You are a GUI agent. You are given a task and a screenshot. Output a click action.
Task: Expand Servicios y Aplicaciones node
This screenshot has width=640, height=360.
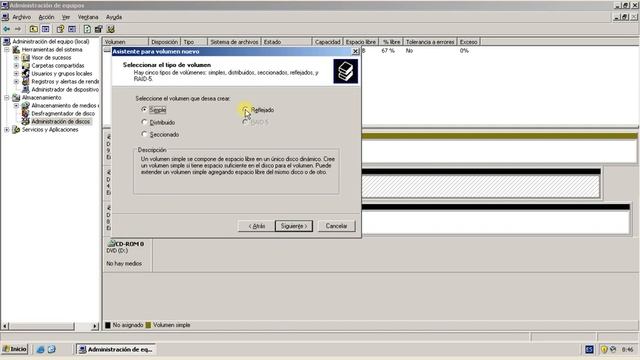[x=7, y=129]
